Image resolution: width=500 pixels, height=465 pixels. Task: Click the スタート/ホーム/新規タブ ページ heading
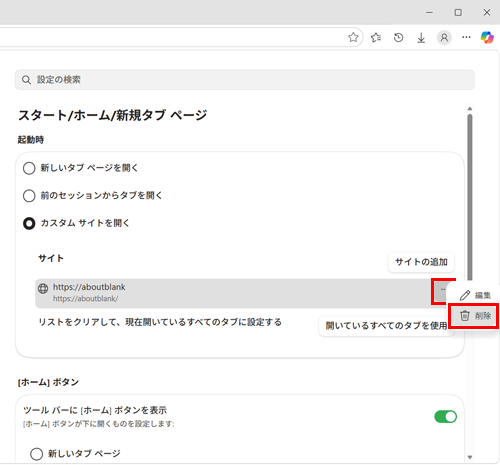click(112, 116)
